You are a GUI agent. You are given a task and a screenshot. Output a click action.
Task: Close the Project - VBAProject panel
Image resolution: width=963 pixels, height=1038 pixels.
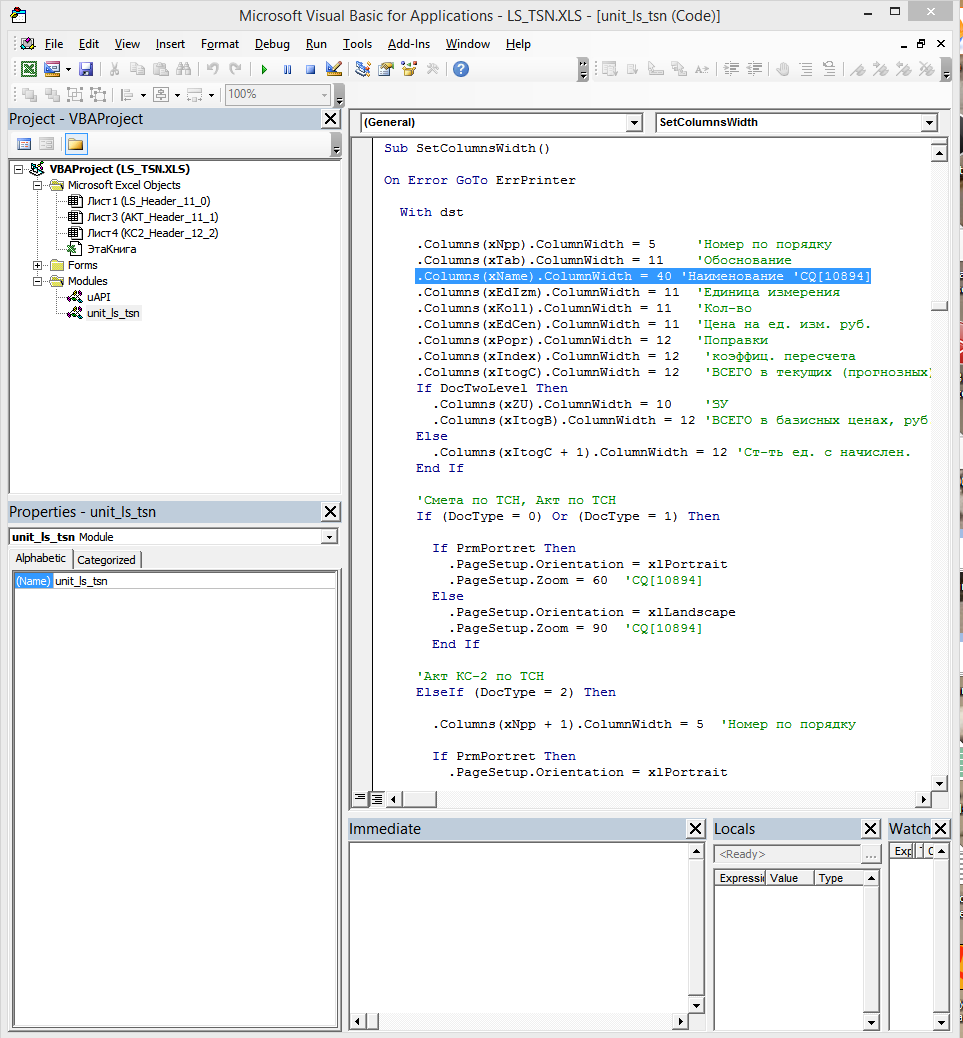pyautogui.click(x=330, y=118)
